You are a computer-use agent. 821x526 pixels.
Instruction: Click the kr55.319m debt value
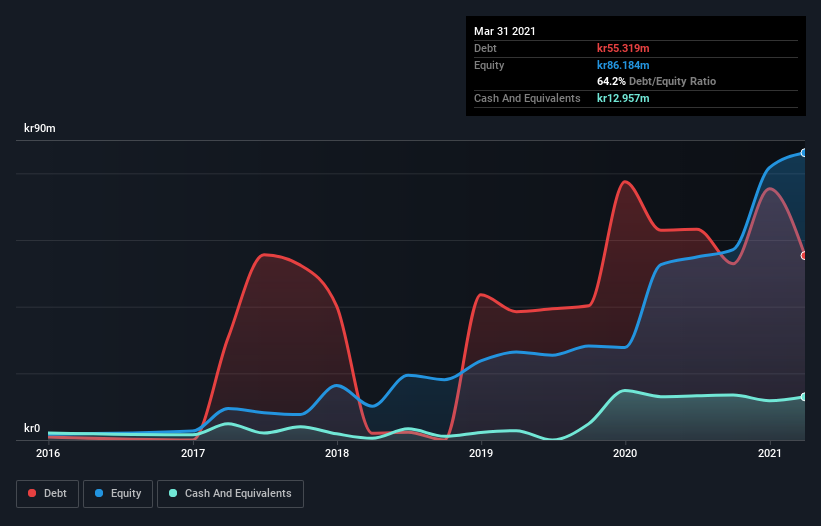click(x=623, y=48)
